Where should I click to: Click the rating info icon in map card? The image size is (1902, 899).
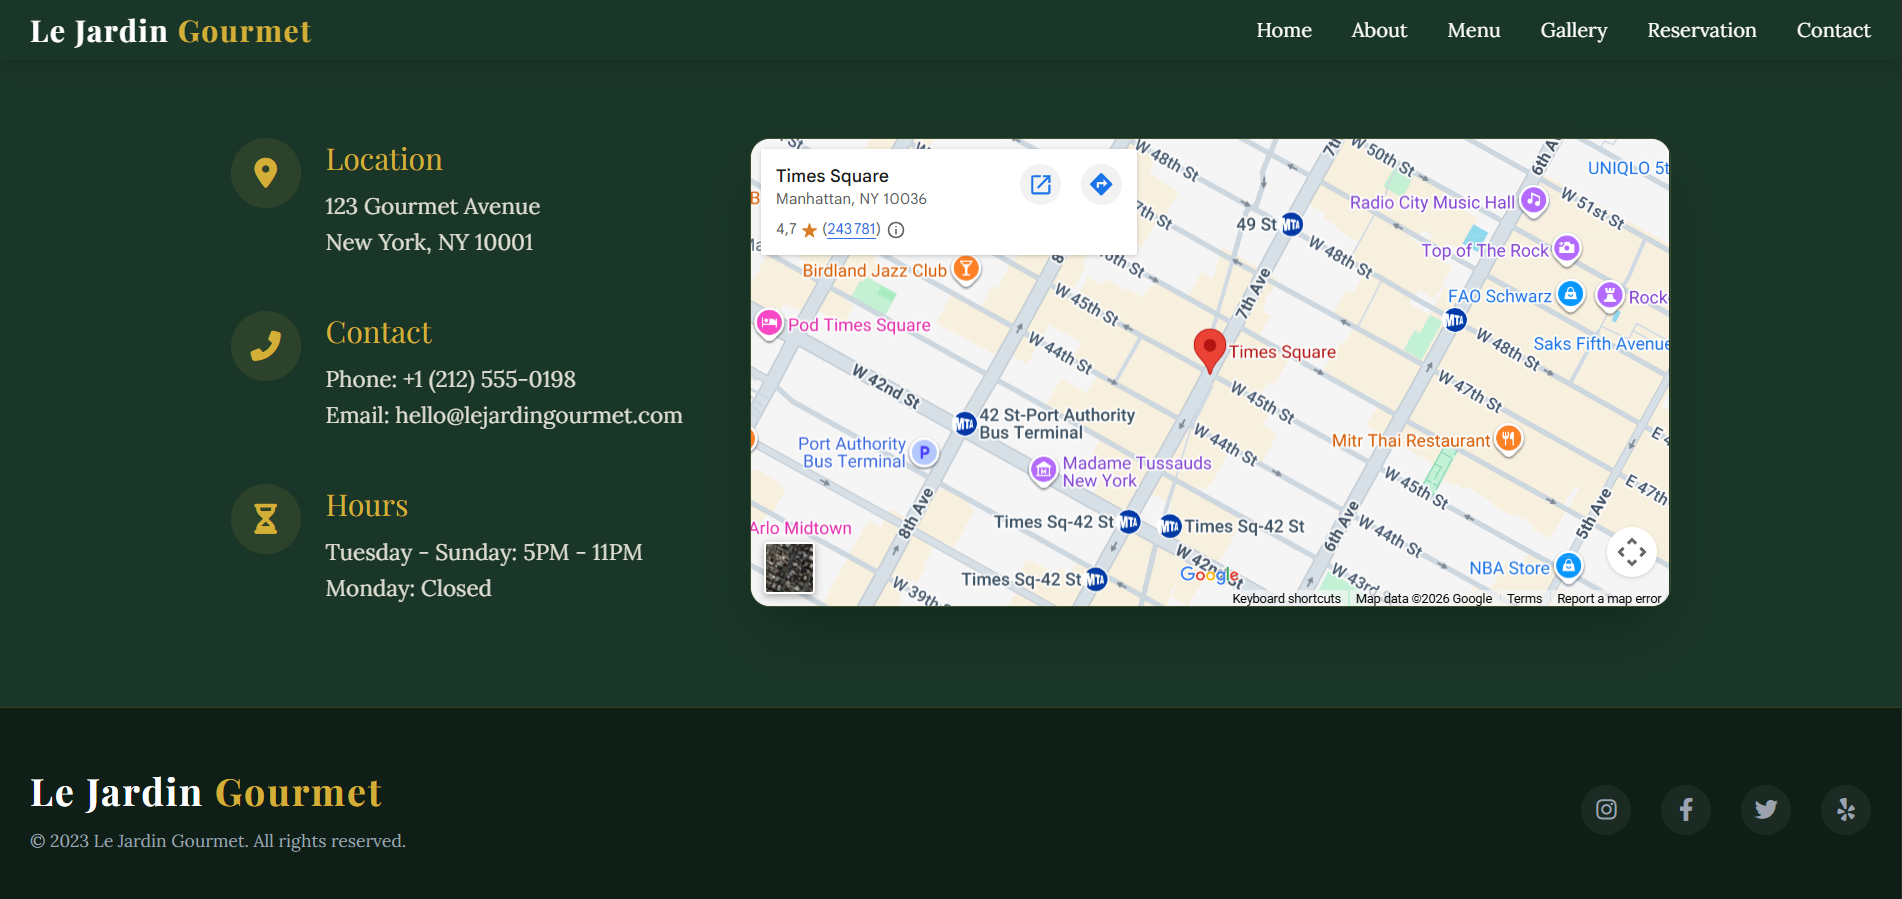pyautogui.click(x=897, y=230)
